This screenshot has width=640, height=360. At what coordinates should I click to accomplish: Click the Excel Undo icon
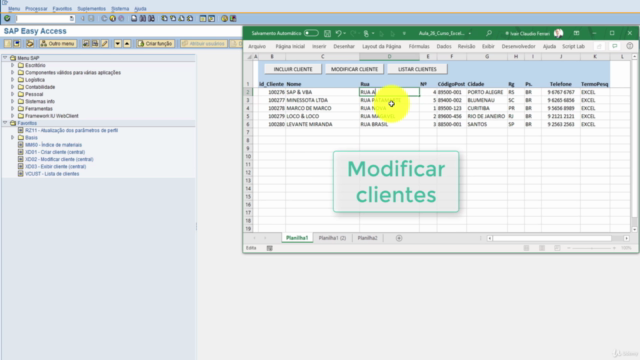click(x=338, y=33)
